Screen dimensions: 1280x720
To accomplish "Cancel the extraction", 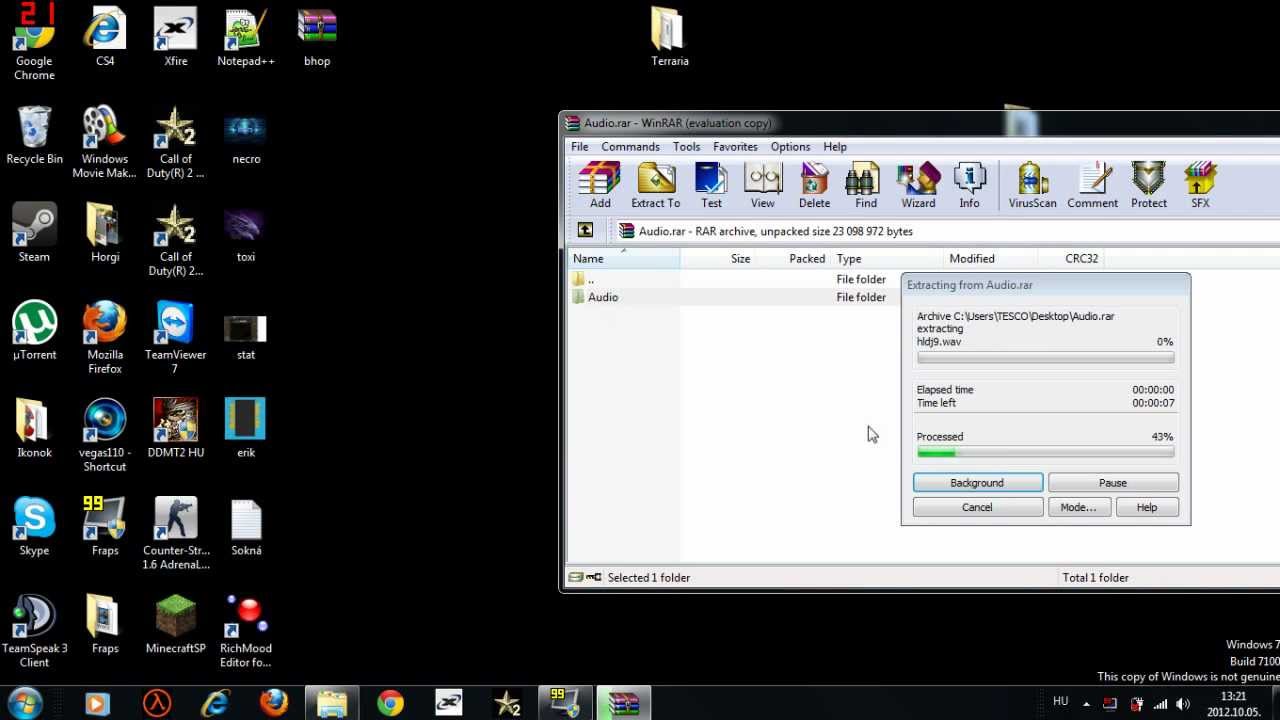I will [x=977, y=508].
